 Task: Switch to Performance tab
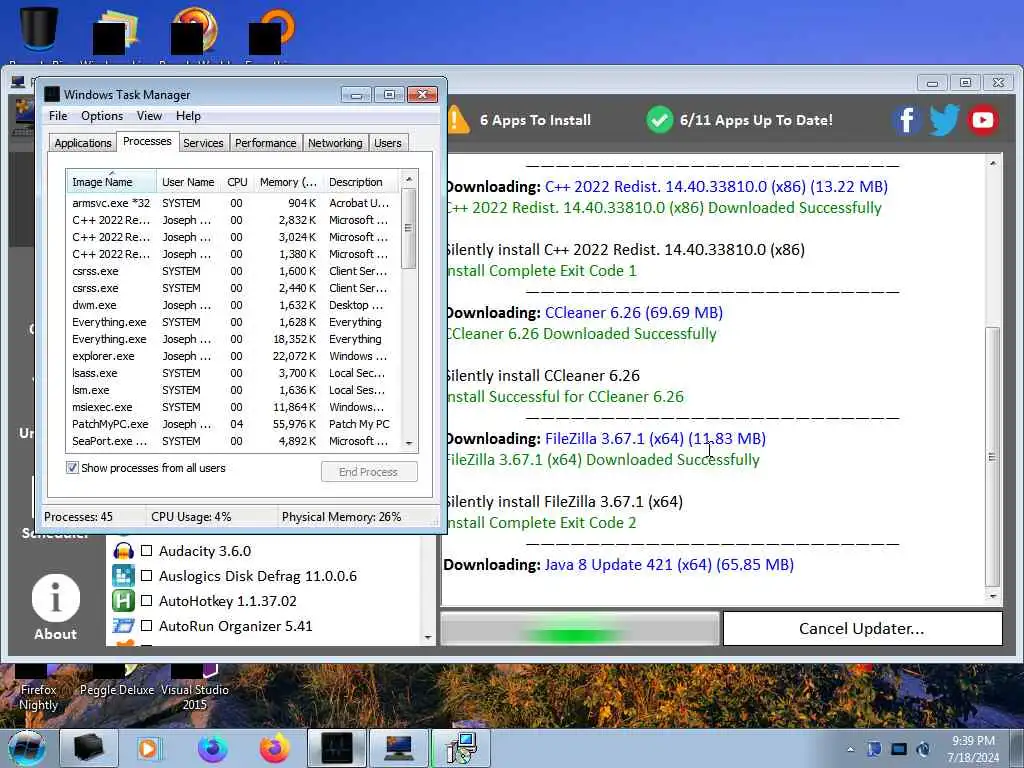coord(265,143)
